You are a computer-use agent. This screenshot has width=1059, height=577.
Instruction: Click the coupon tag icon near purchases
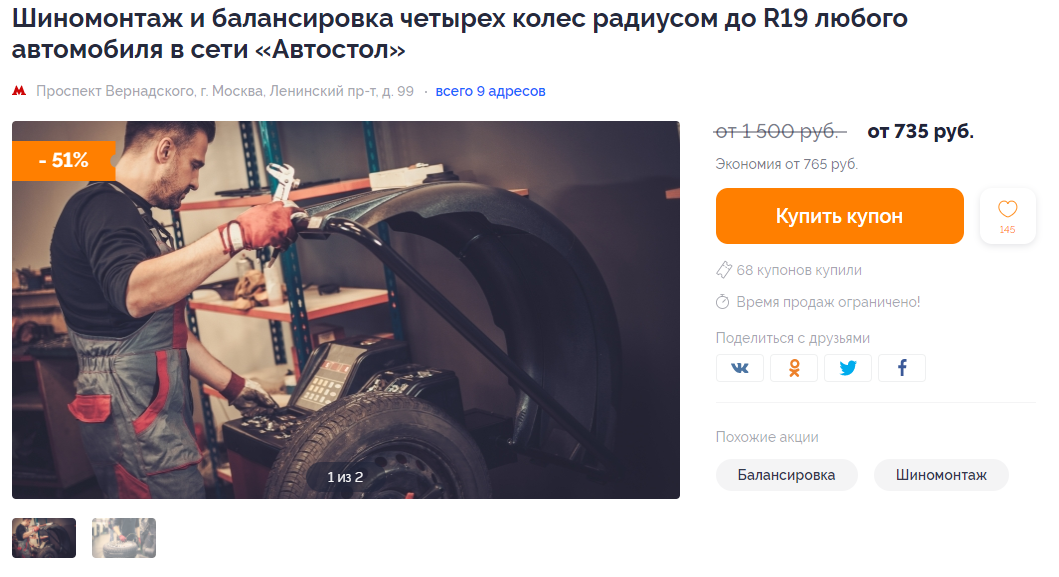(723, 270)
